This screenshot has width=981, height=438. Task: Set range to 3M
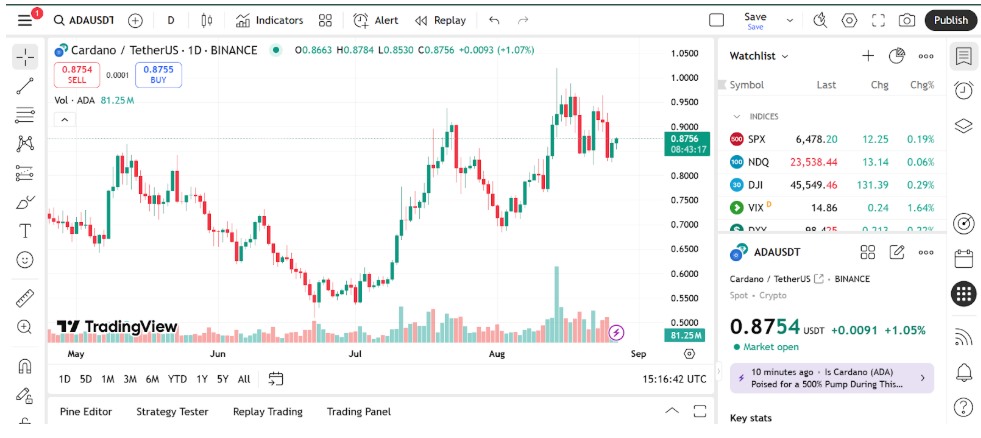pyautogui.click(x=130, y=379)
